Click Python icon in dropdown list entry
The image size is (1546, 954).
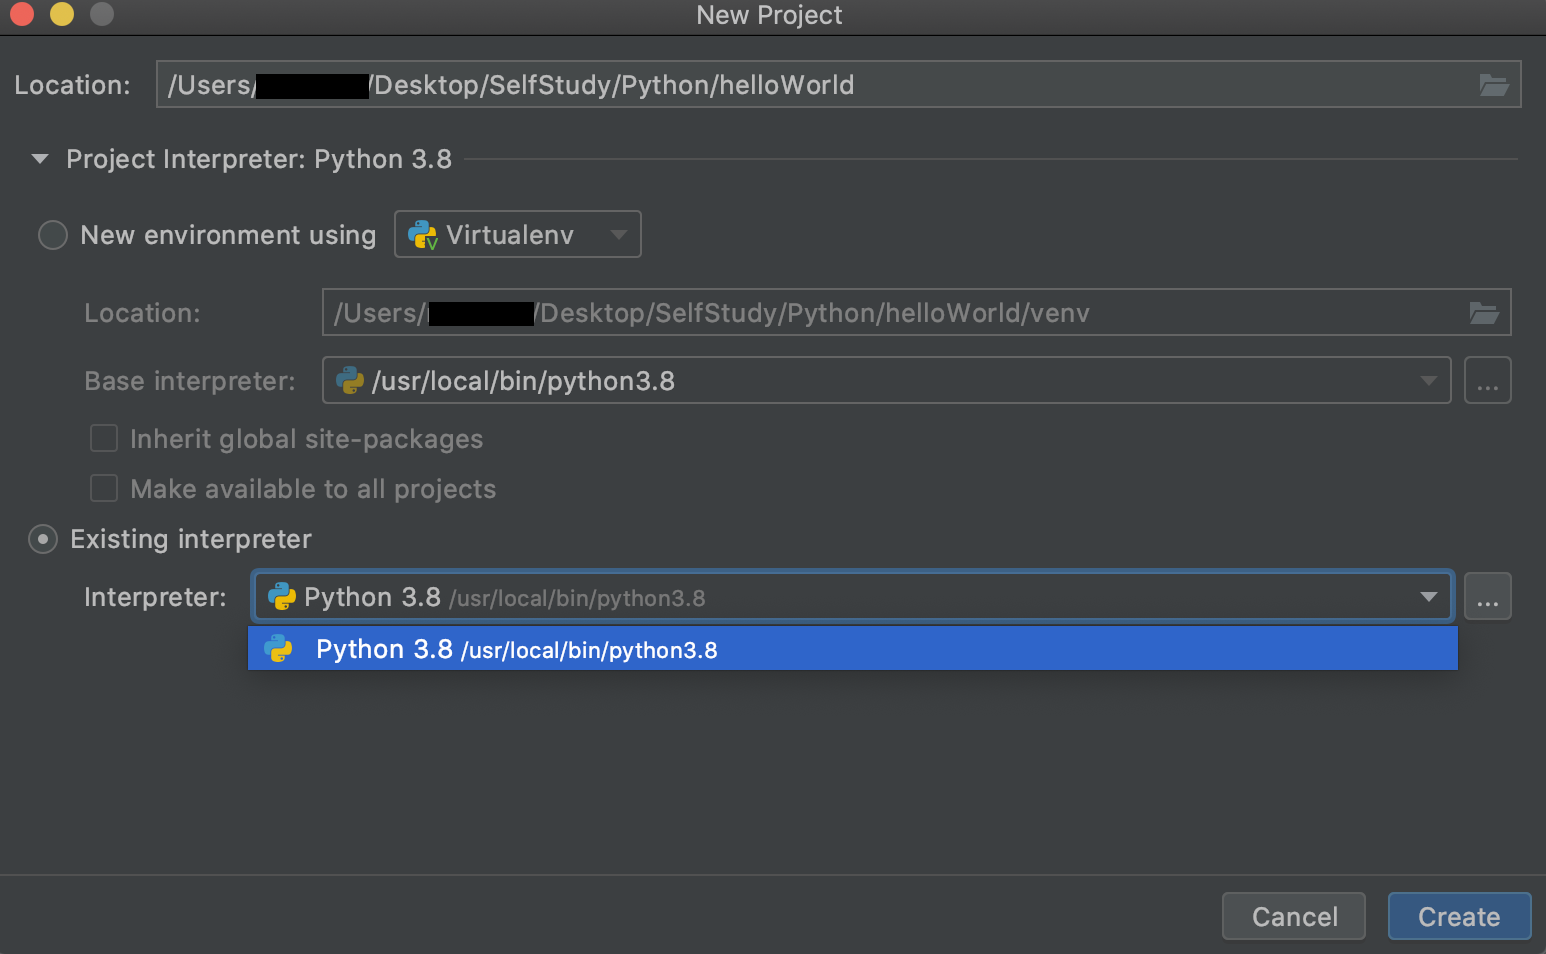[278, 649]
